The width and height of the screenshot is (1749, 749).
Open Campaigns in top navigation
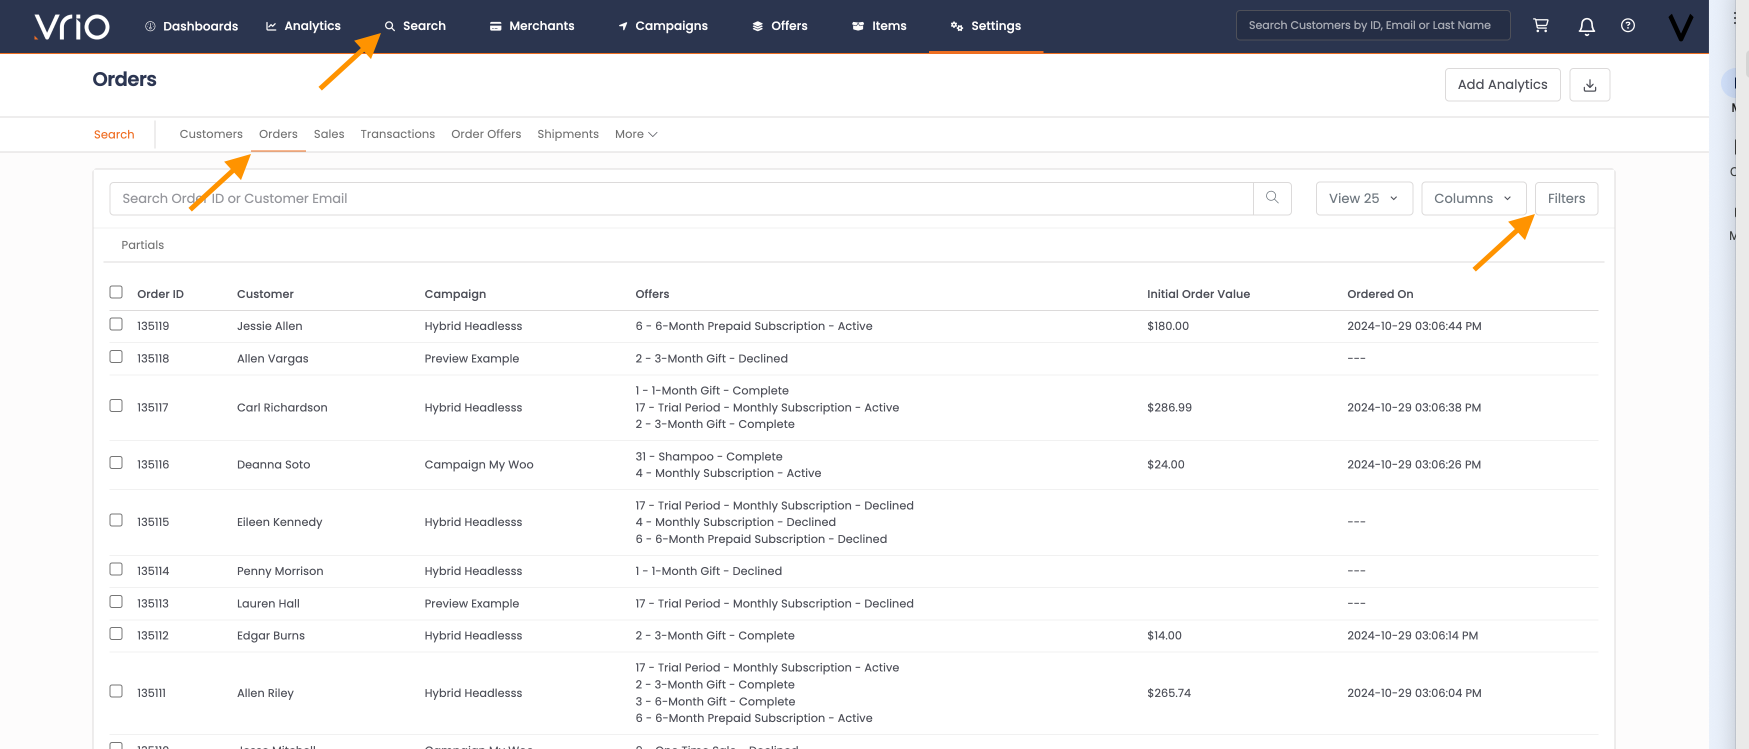tap(663, 26)
